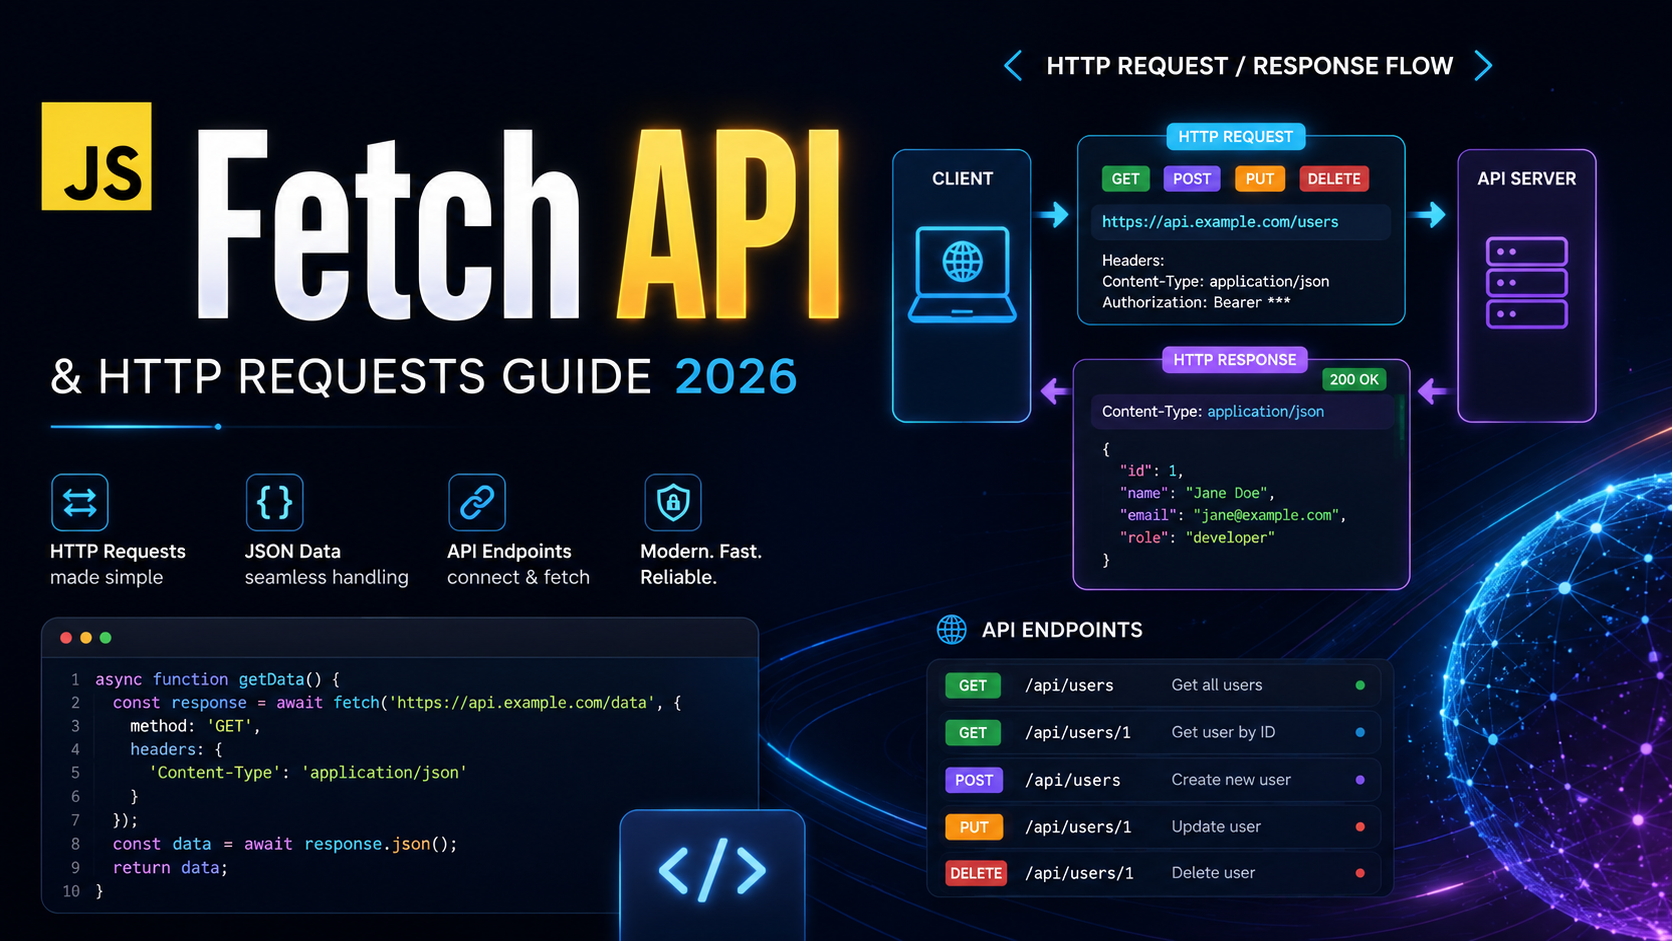This screenshot has width=1672, height=941.
Task: Click the application/json value in response header
Action: click(1265, 412)
